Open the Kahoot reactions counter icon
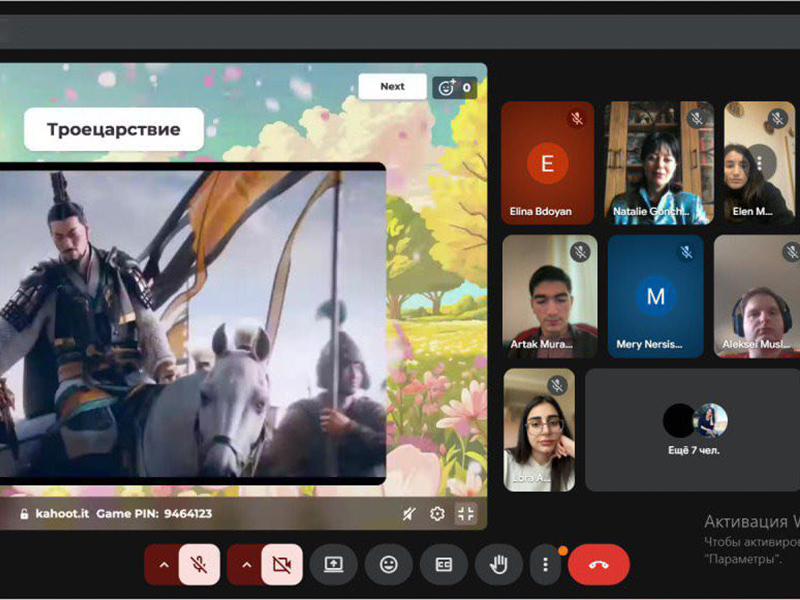Screen dimensions: 800x600 (454, 88)
